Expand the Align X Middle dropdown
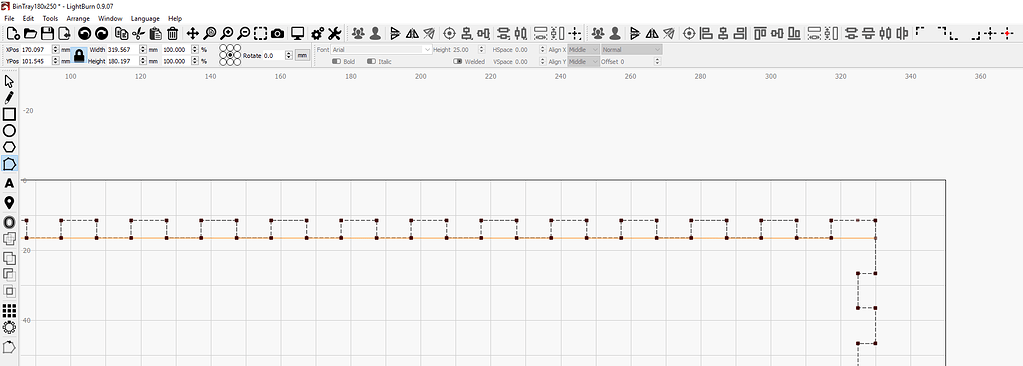1023x366 pixels. pos(583,50)
